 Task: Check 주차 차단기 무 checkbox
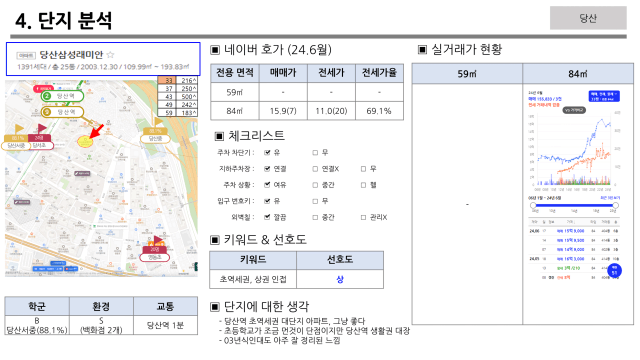pos(315,153)
